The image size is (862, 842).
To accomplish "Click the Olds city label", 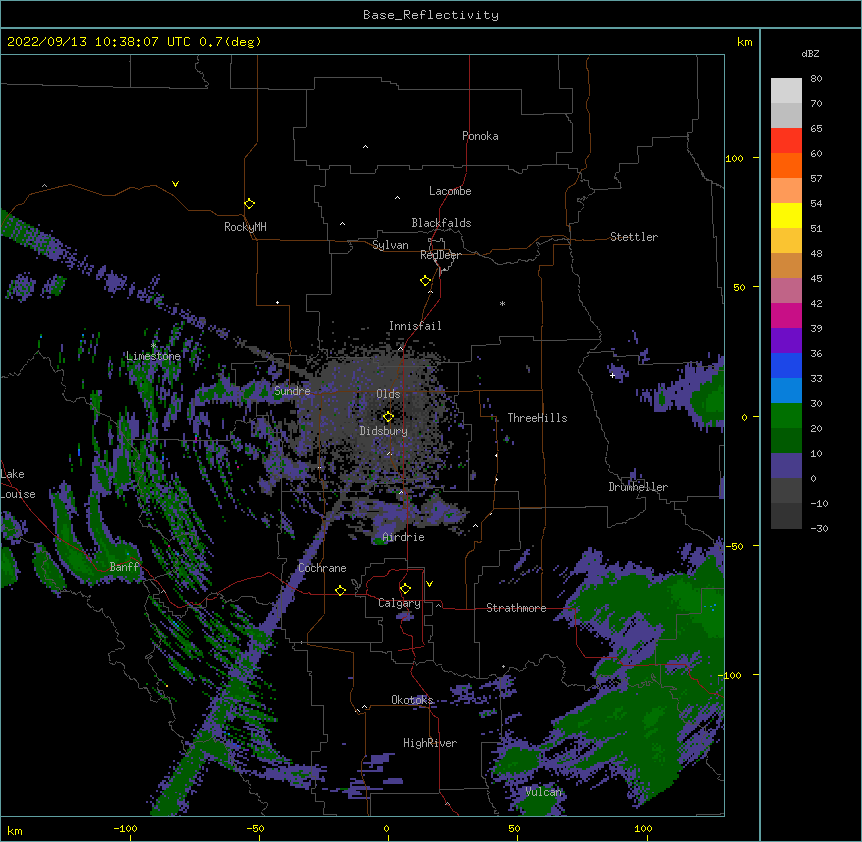I will (388, 394).
